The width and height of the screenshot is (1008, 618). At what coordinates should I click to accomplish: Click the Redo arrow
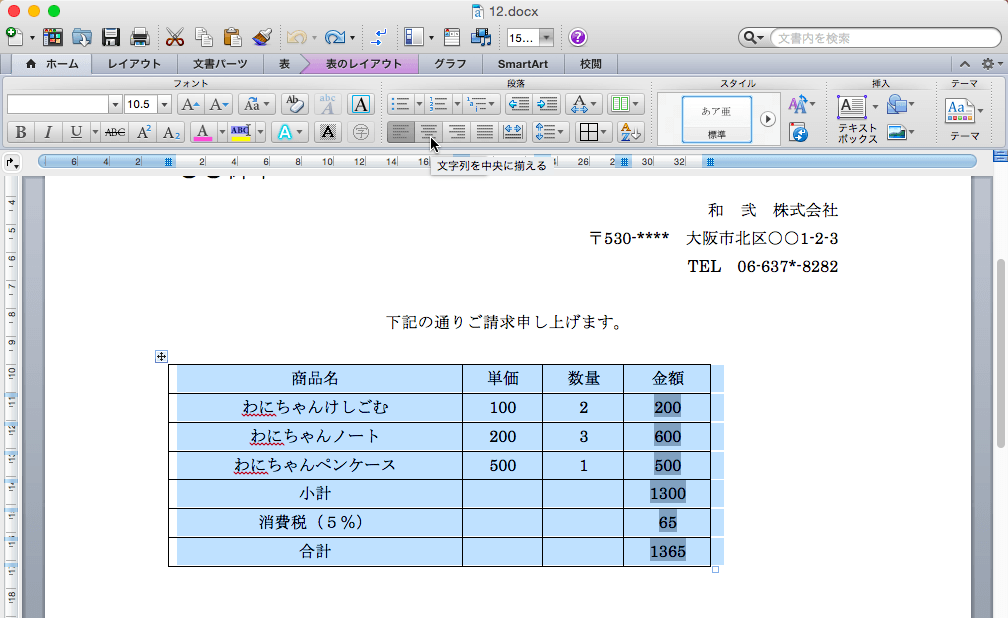[334, 37]
